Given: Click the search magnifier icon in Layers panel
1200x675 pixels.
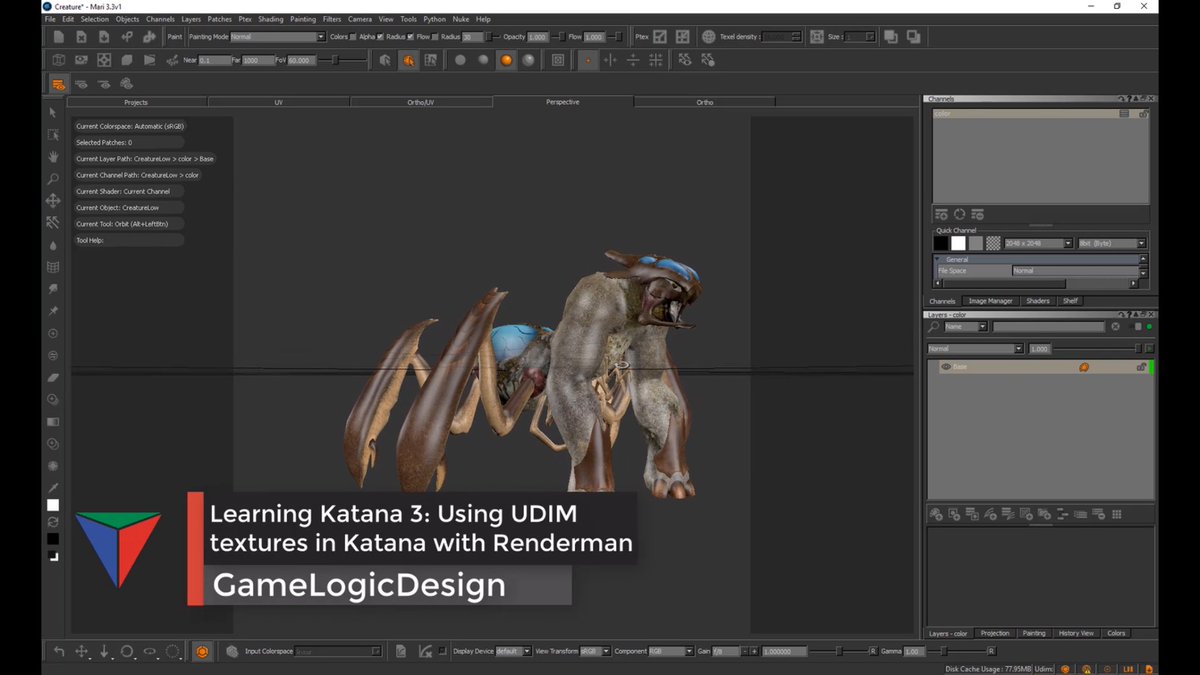Looking at the screenshot, I should [934, 326].
